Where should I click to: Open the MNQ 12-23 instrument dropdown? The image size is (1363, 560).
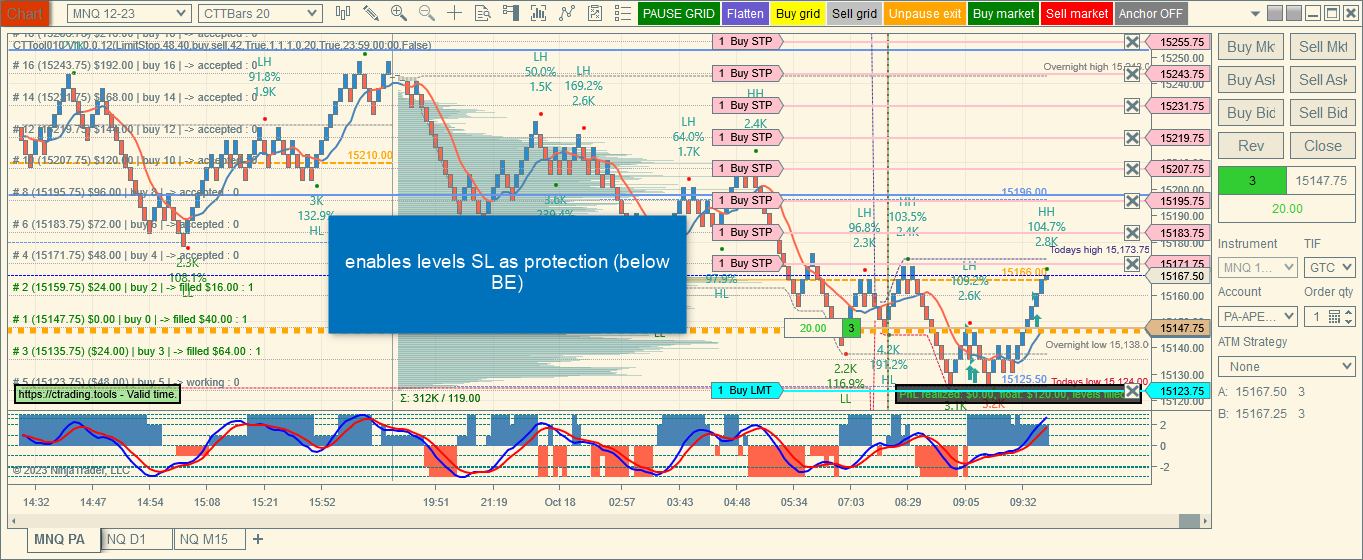[129, 13]
